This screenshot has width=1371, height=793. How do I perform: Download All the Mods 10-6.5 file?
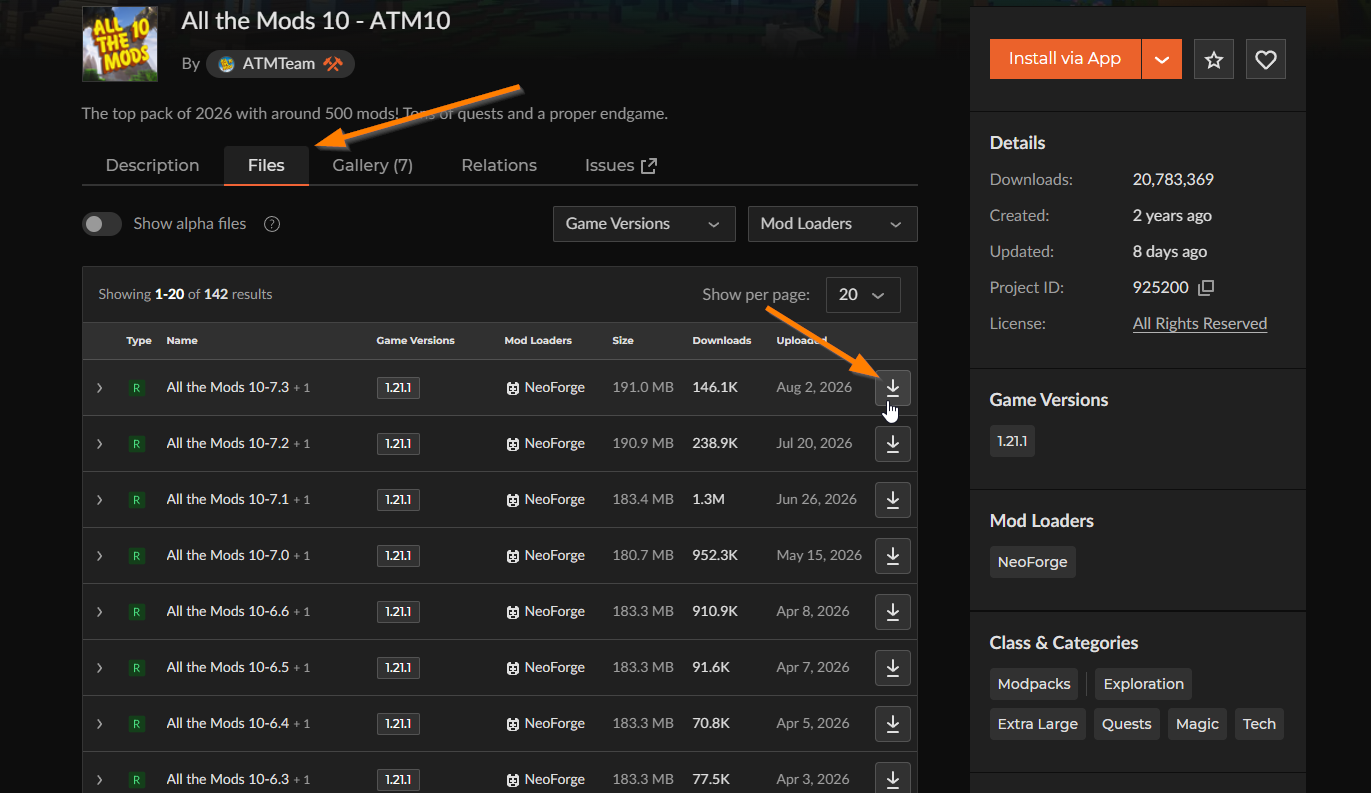893,667
